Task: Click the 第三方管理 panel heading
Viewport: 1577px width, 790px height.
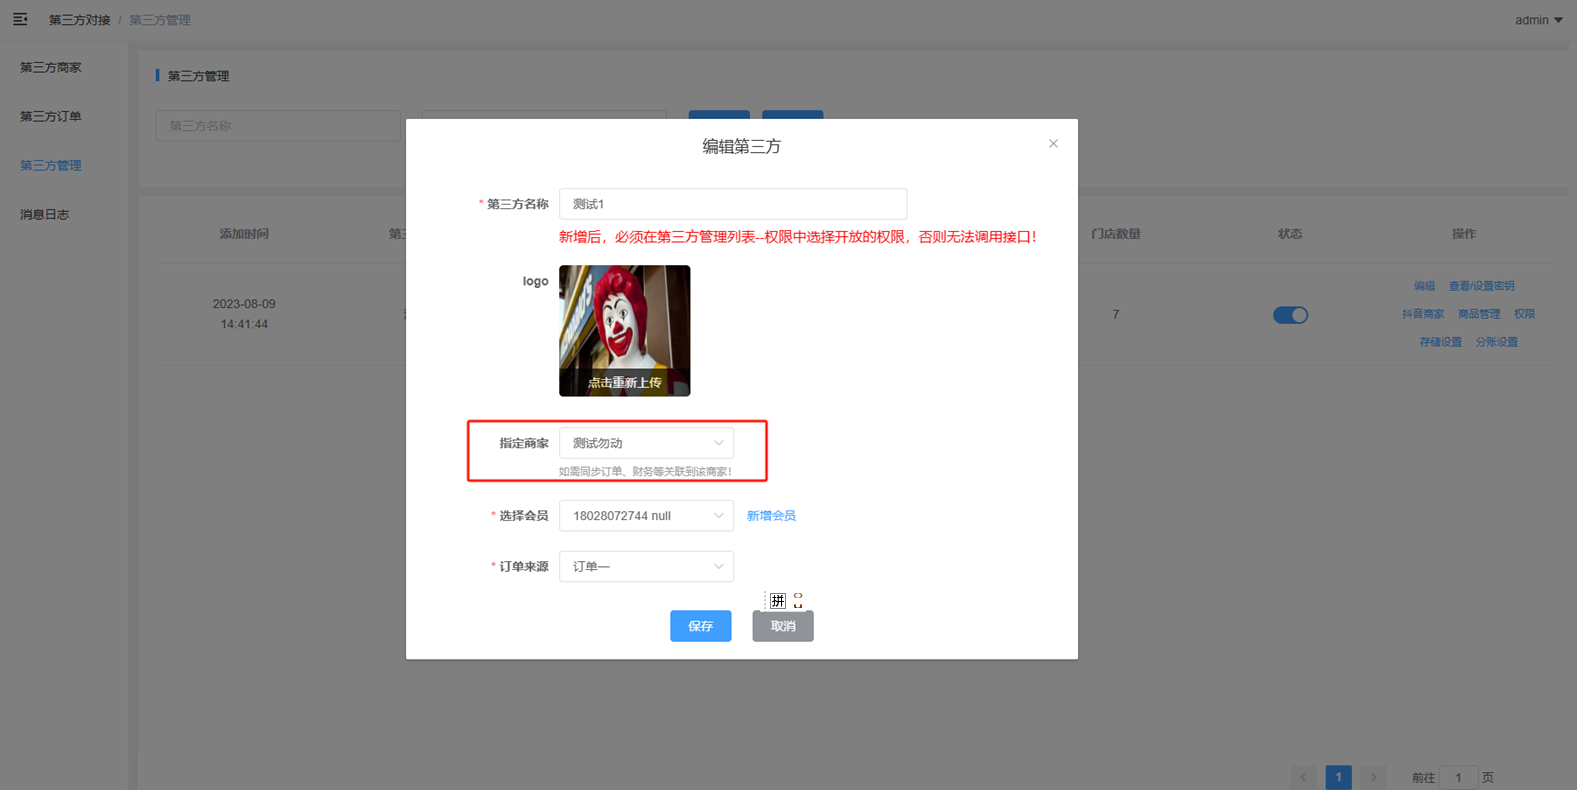Action: click(198, 76)
